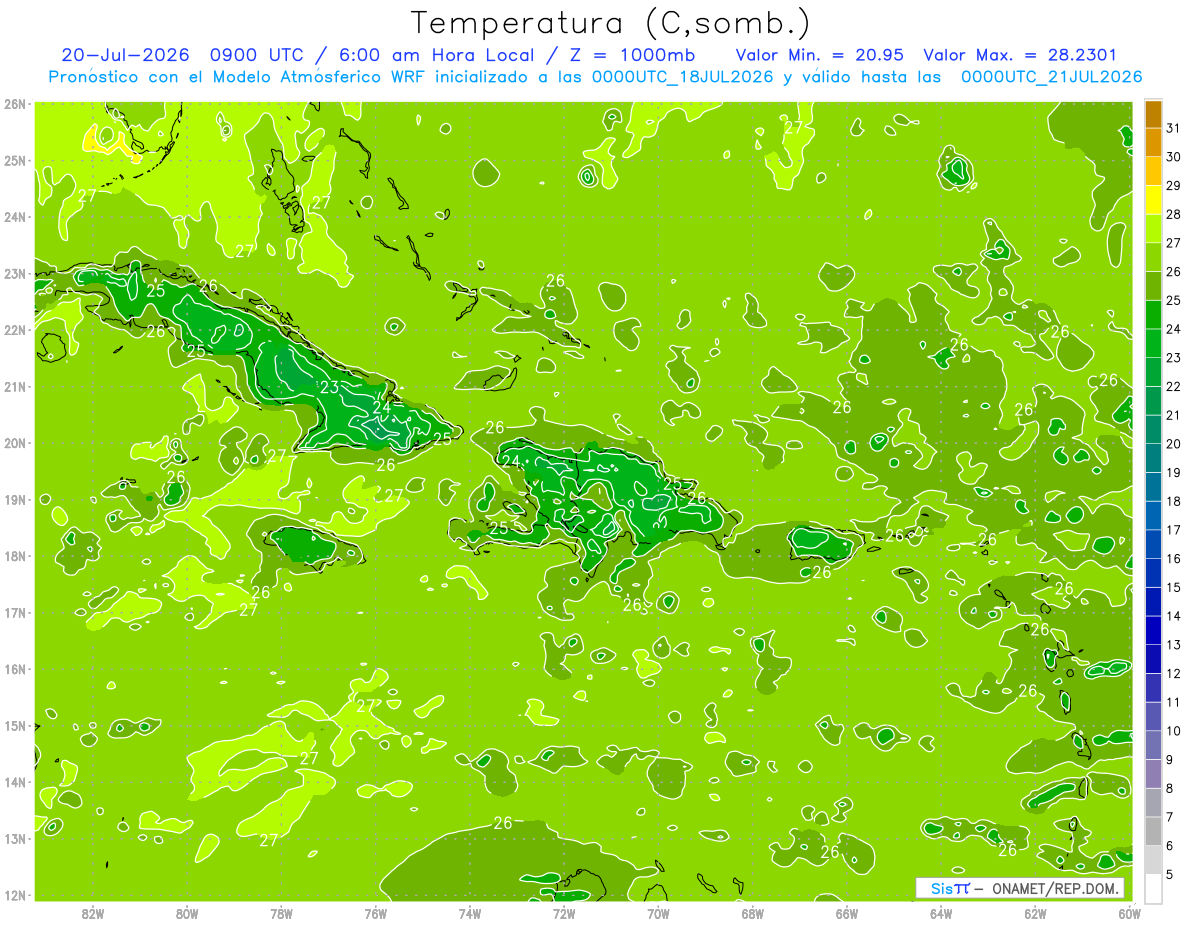The height and width of the screenshot is (927, 1200).
Task: Click the 13N latitude axis label
Action: 15,838
